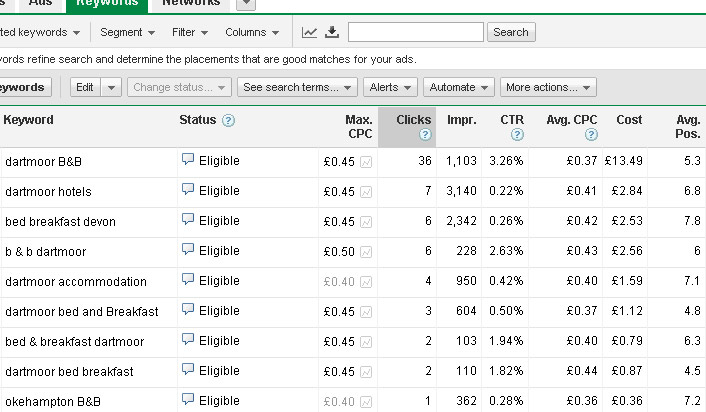Sort by the Cost column header
Image resolution: width=706 pixels, height=412 pixels.
coord(629,120)
